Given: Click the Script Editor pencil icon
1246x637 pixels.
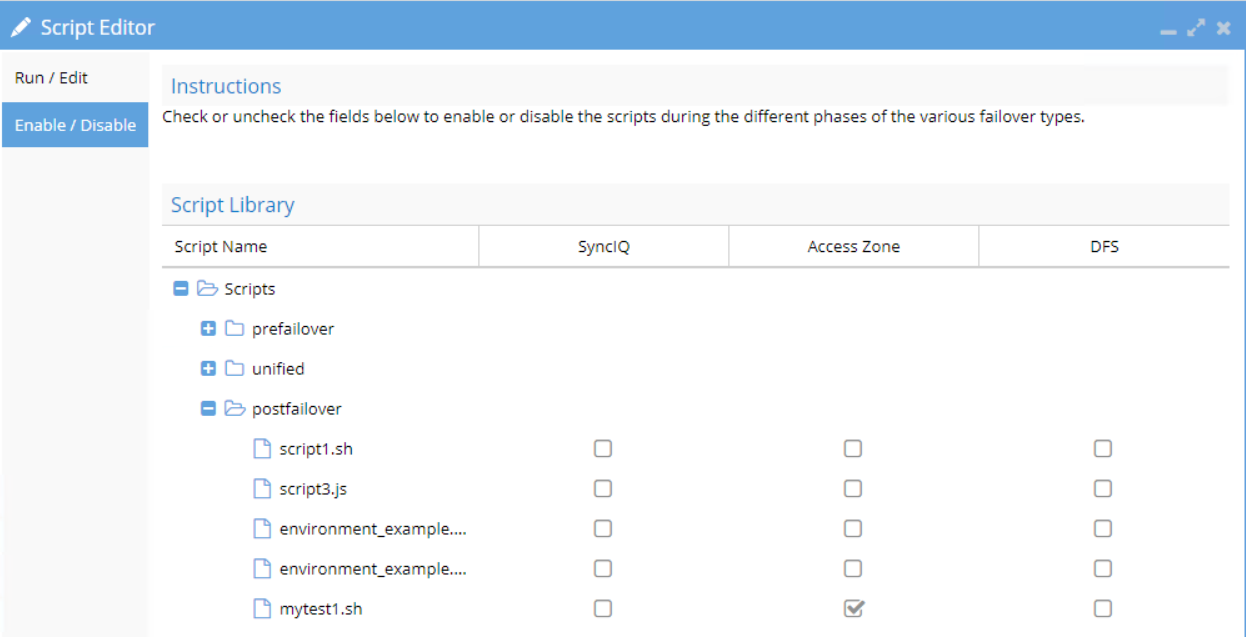Looking at the screenshot, I should pos(21,27).
